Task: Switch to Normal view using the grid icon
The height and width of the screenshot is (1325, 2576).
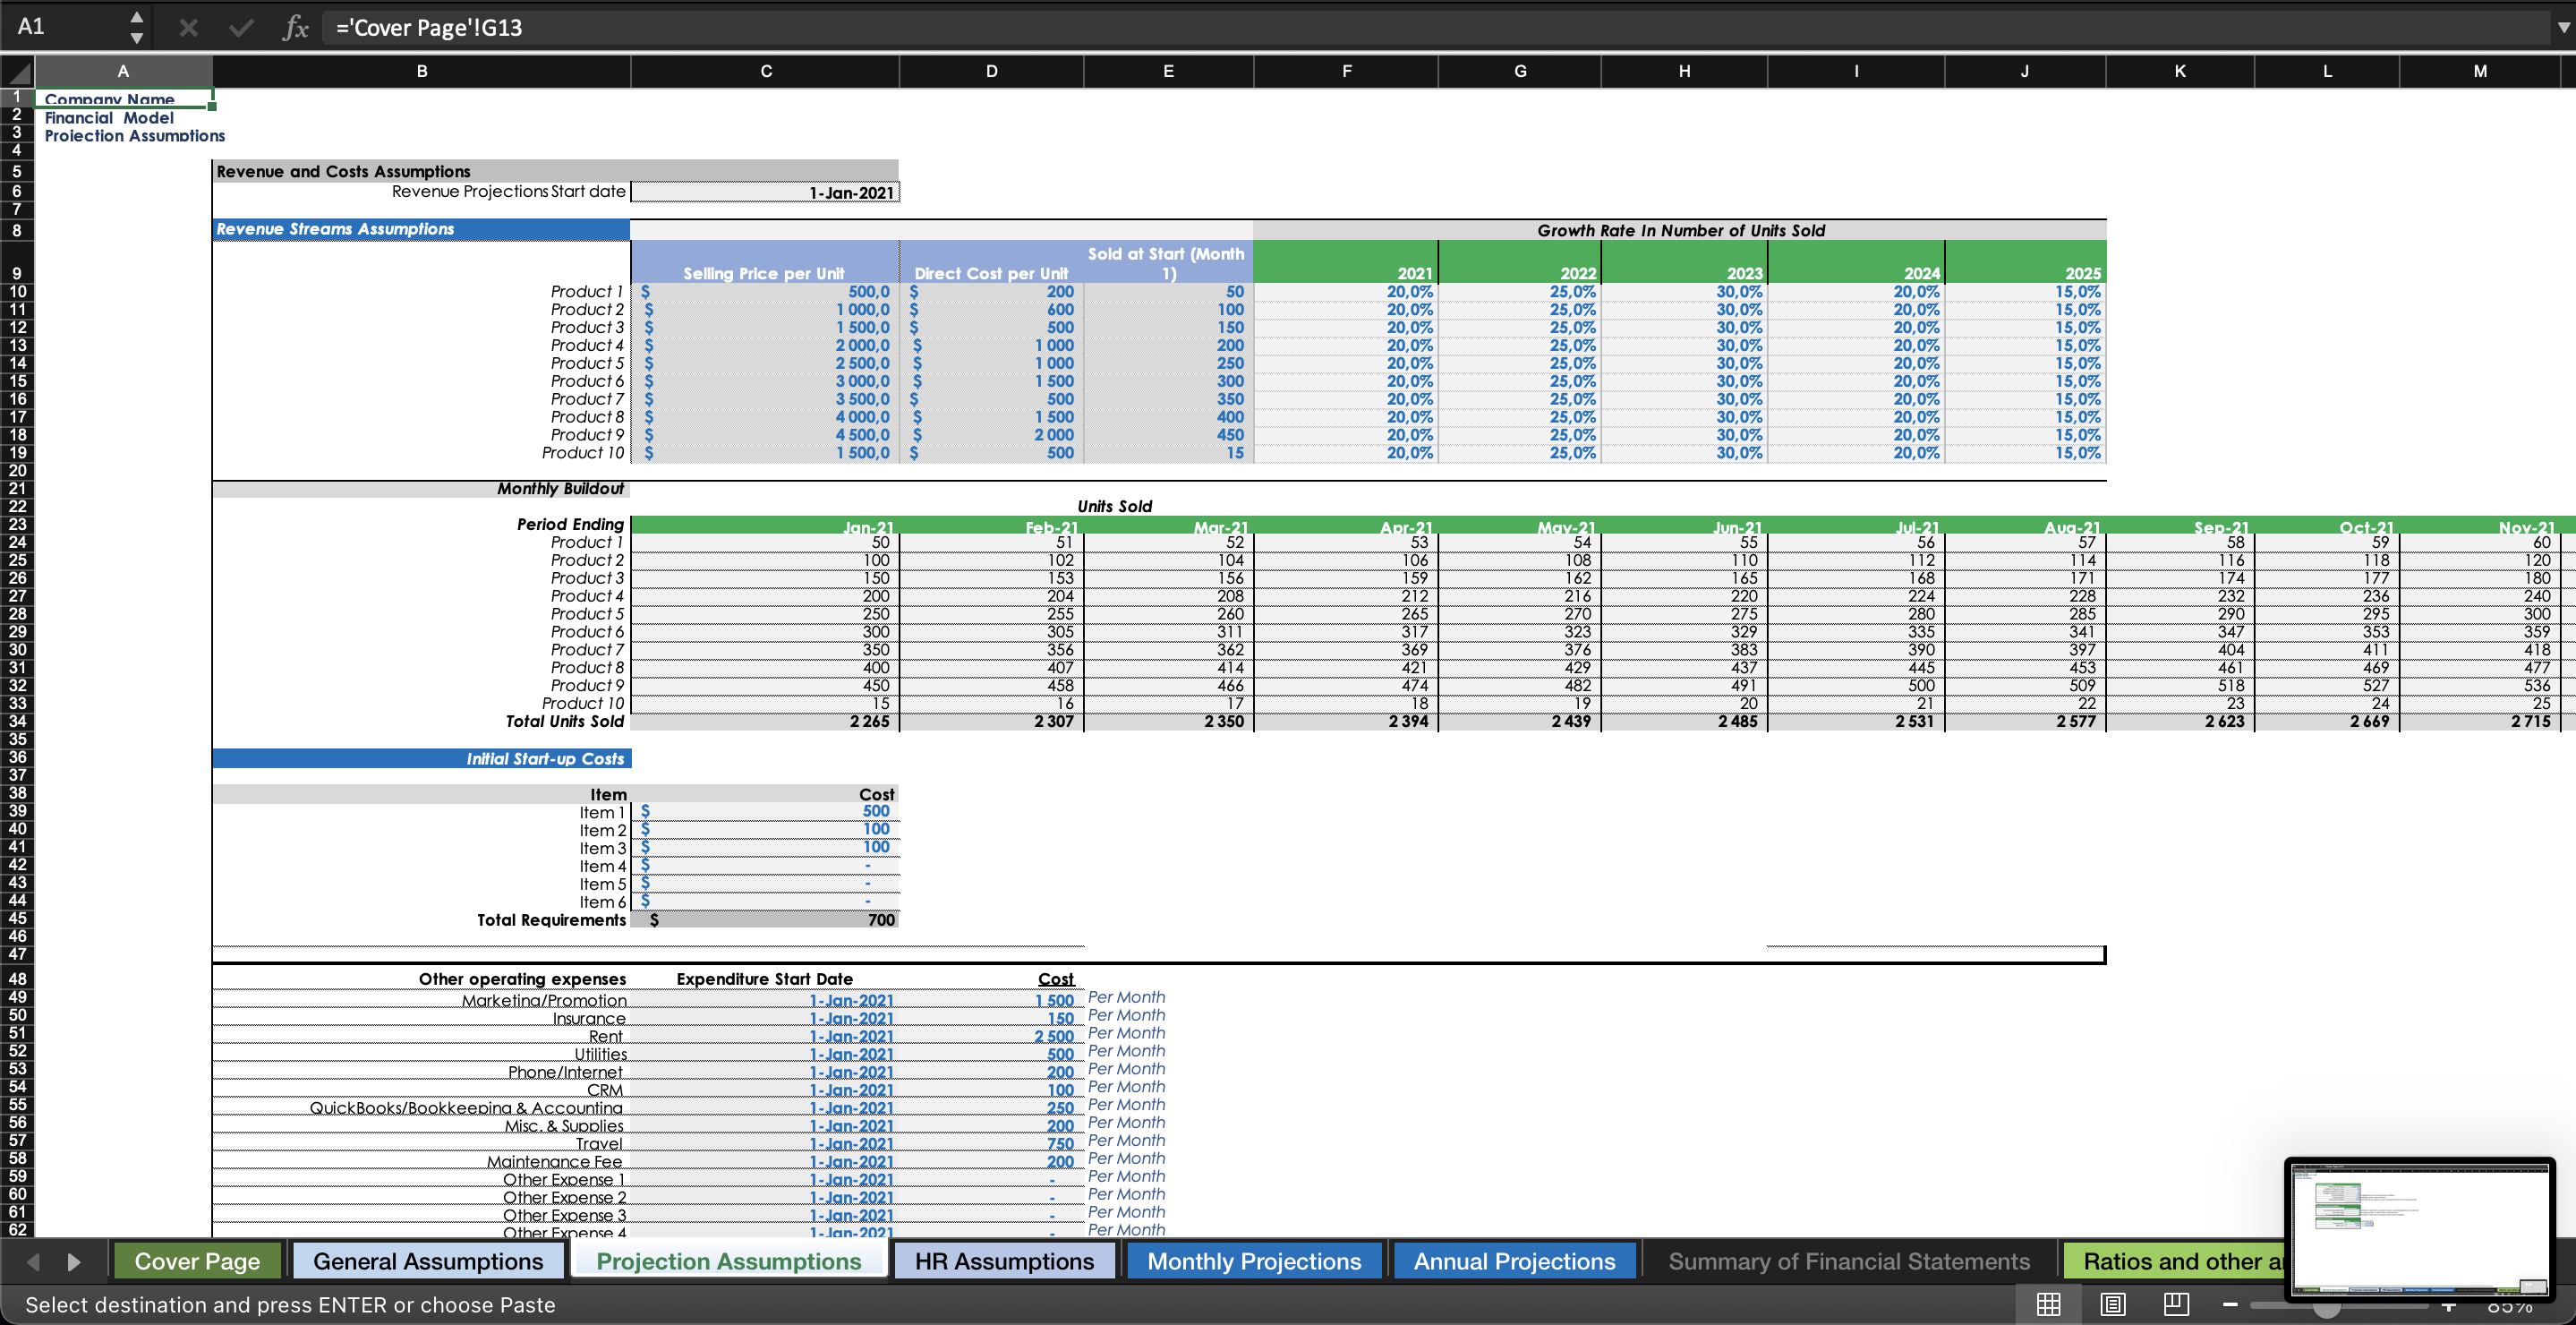Action: [2050, 1304]
